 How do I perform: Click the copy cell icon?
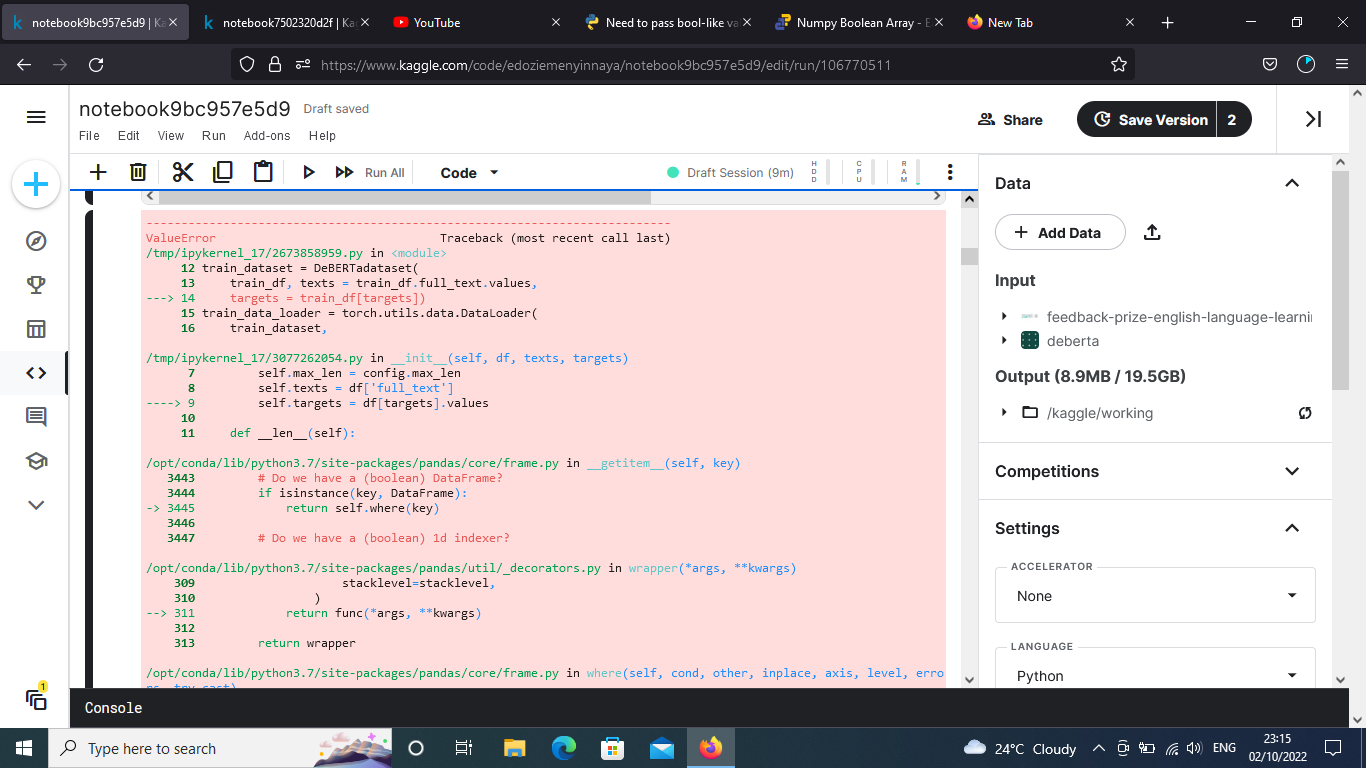point(222,173)
